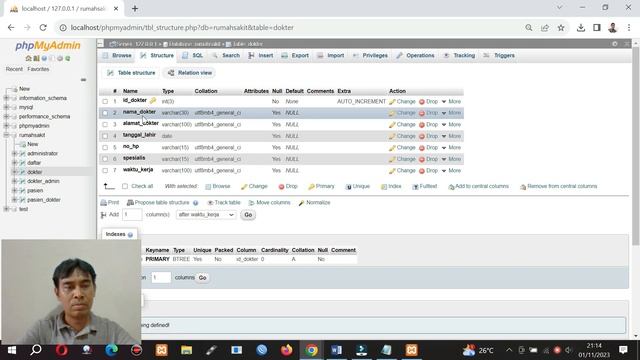This screenshot has height=360, width=640.
Task: Open More dropdown for spesialis row
Action: (451, 159)
